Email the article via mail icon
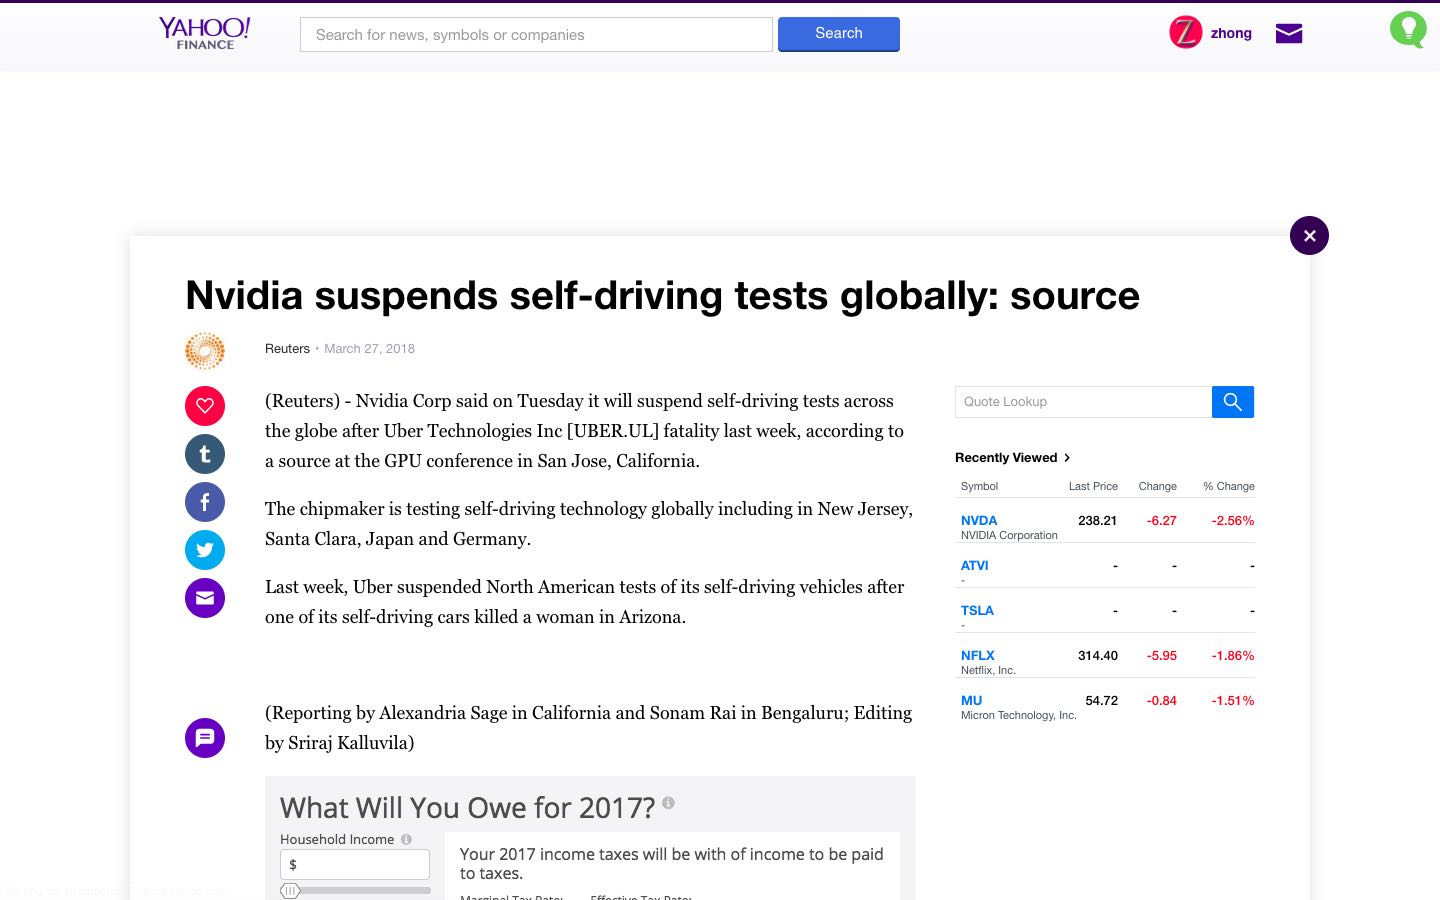The height and width of the screenshot is (900, 1440). click(x=205, y=598)
